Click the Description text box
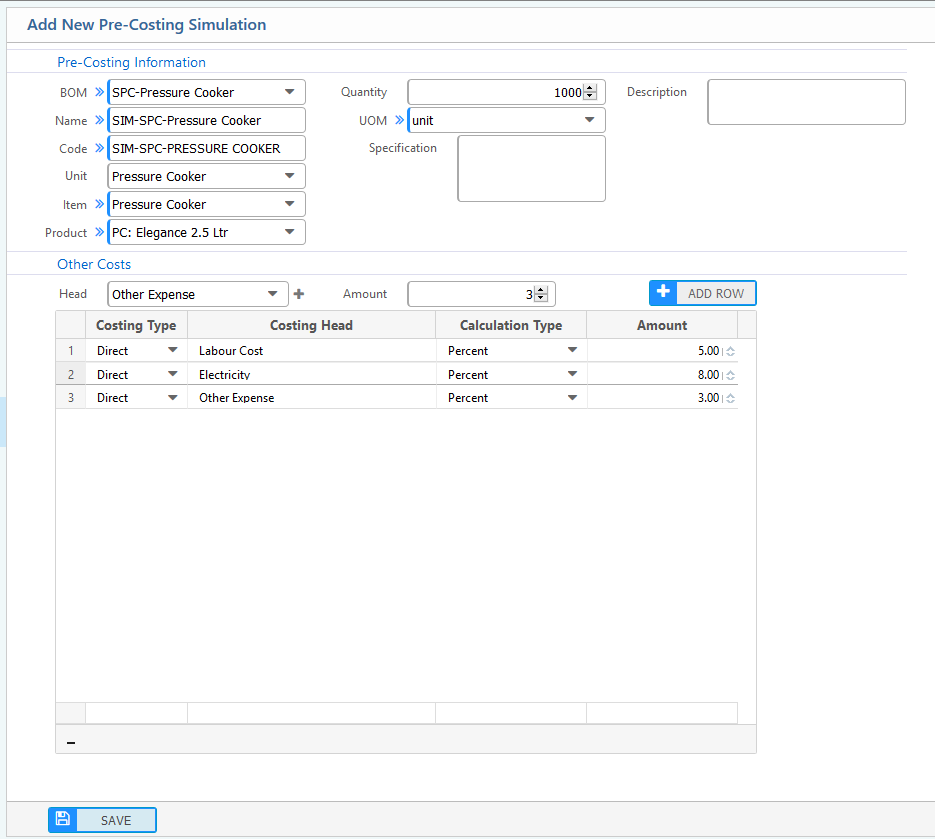This screenshot has height=839, width=935. pos(806,102)
